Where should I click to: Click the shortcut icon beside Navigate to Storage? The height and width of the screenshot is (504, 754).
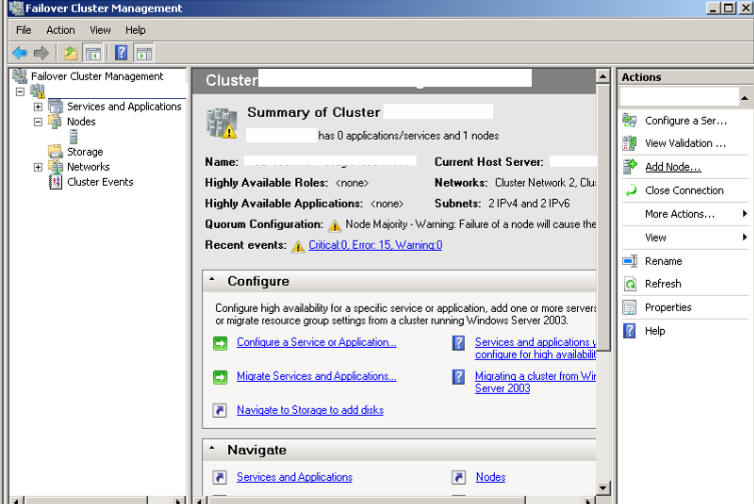click(220, 410)
